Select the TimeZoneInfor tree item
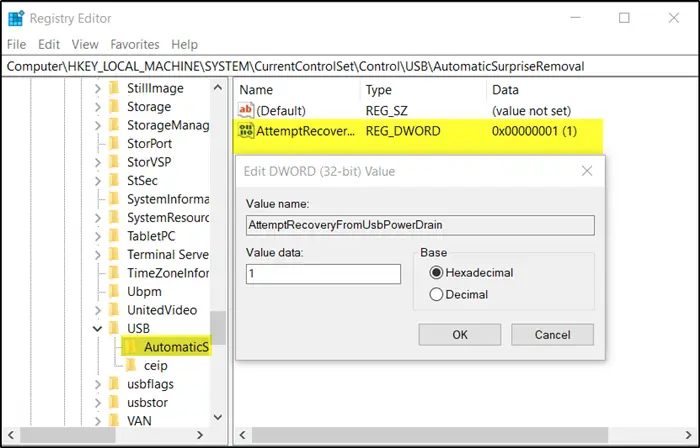 pyautogui.click(x=168, y=273)
